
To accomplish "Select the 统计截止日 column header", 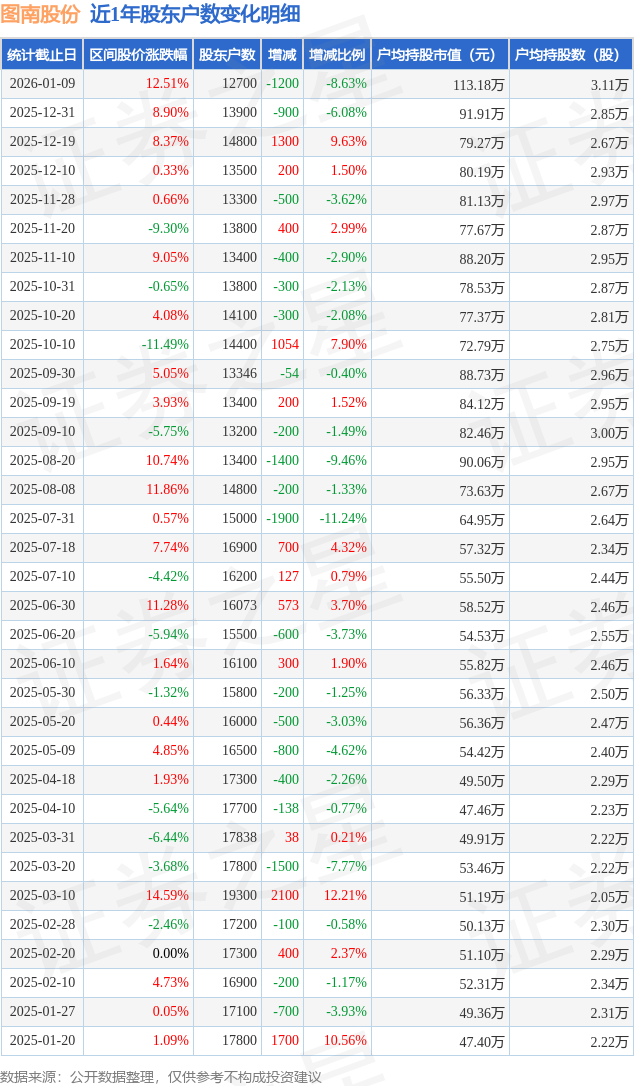I will point(41,55).
